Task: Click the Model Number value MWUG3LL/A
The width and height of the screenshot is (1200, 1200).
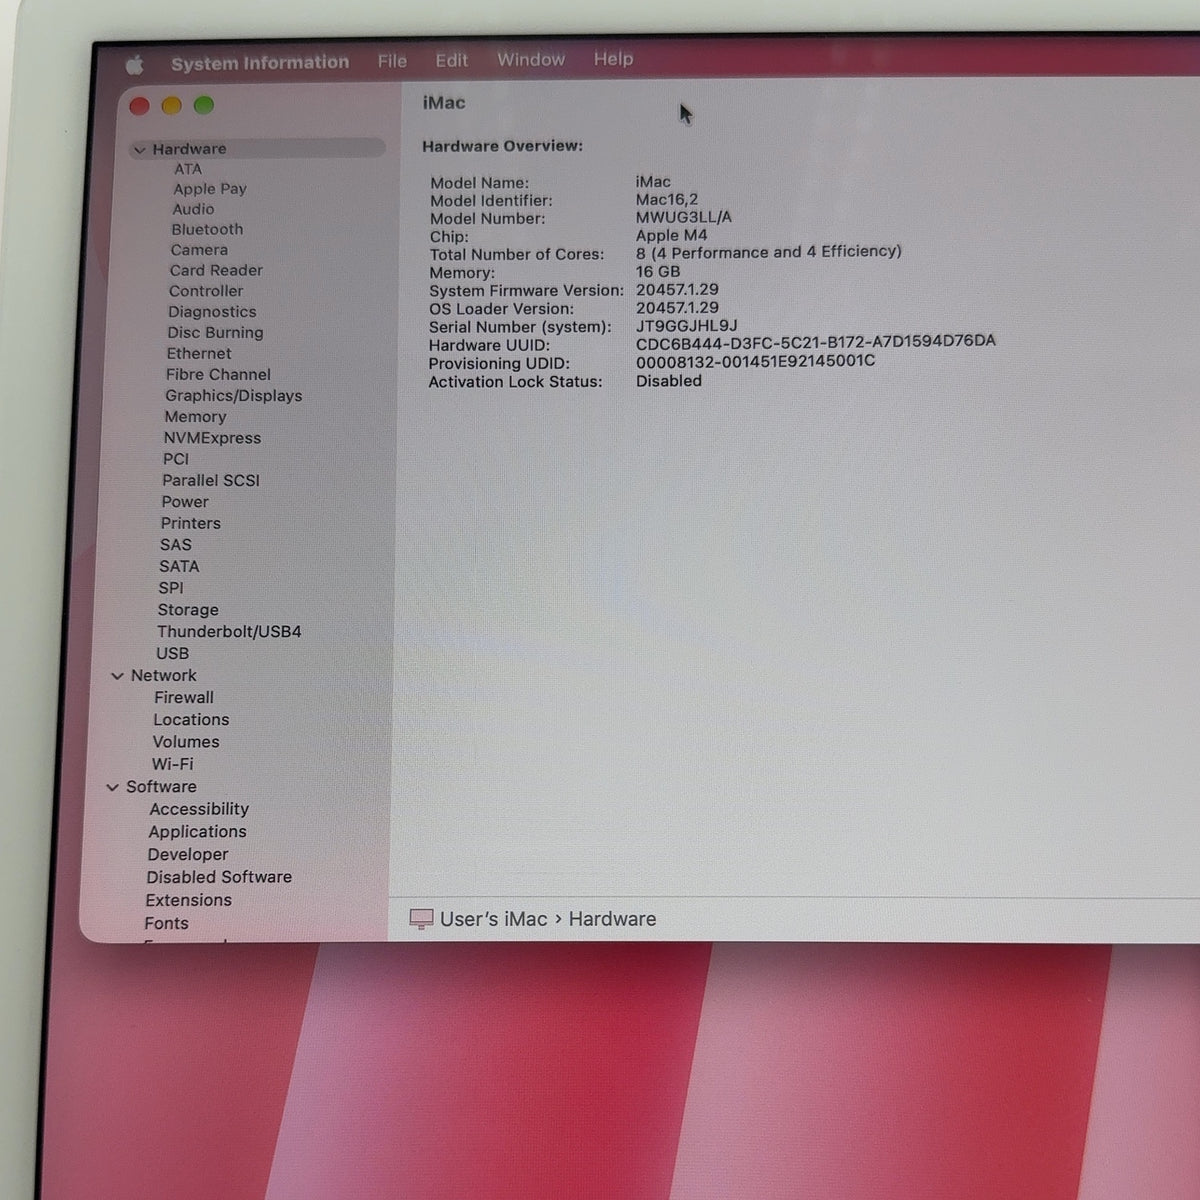Action: click(x=684, y=217)
